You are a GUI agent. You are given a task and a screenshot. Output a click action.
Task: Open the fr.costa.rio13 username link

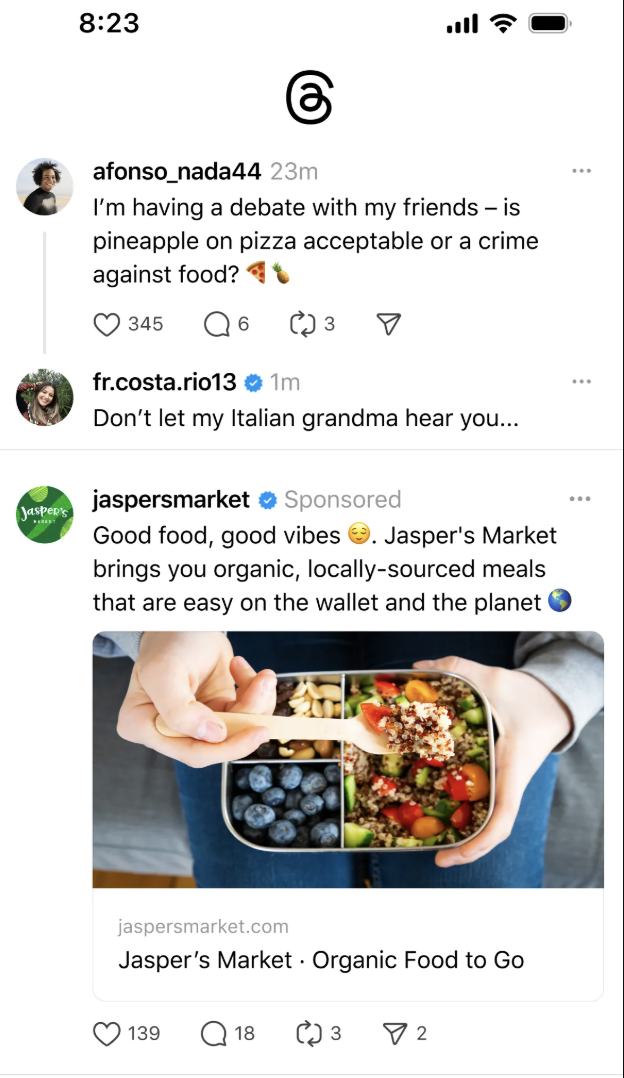(x=164, y=382)
